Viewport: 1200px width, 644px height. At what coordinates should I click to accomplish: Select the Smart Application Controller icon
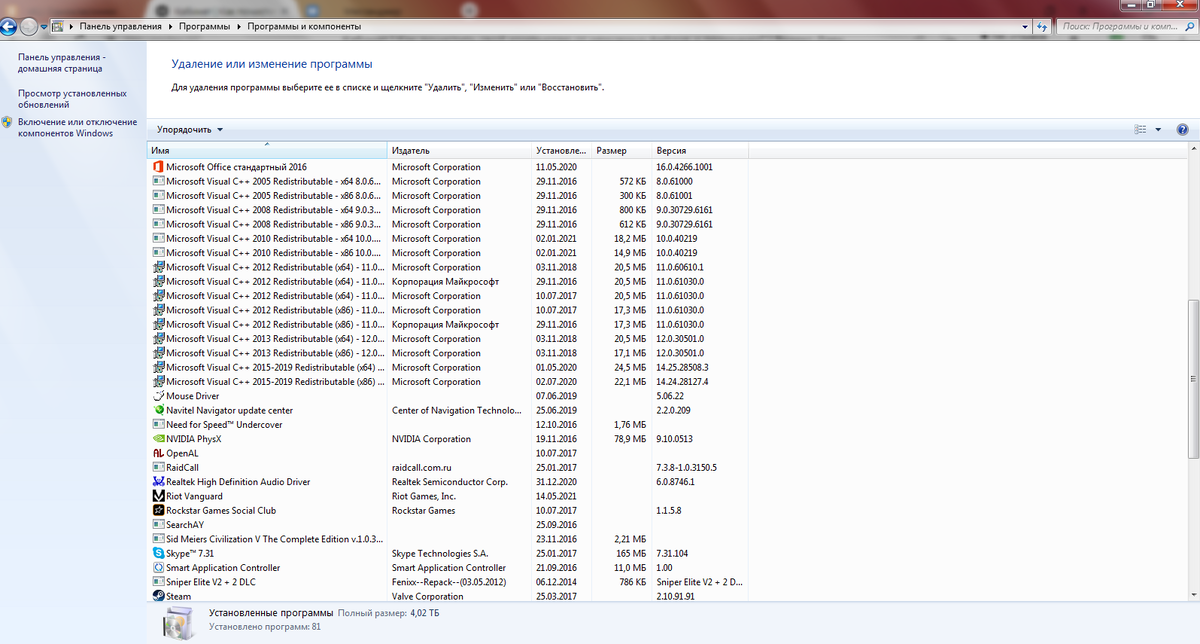158,568
